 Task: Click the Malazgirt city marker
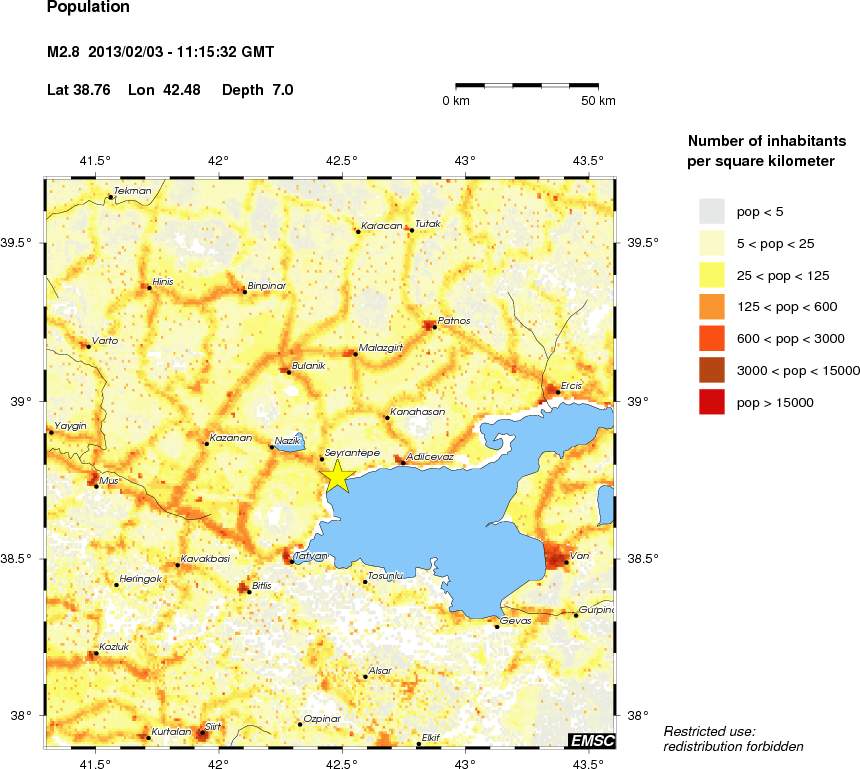coord(355,353)
